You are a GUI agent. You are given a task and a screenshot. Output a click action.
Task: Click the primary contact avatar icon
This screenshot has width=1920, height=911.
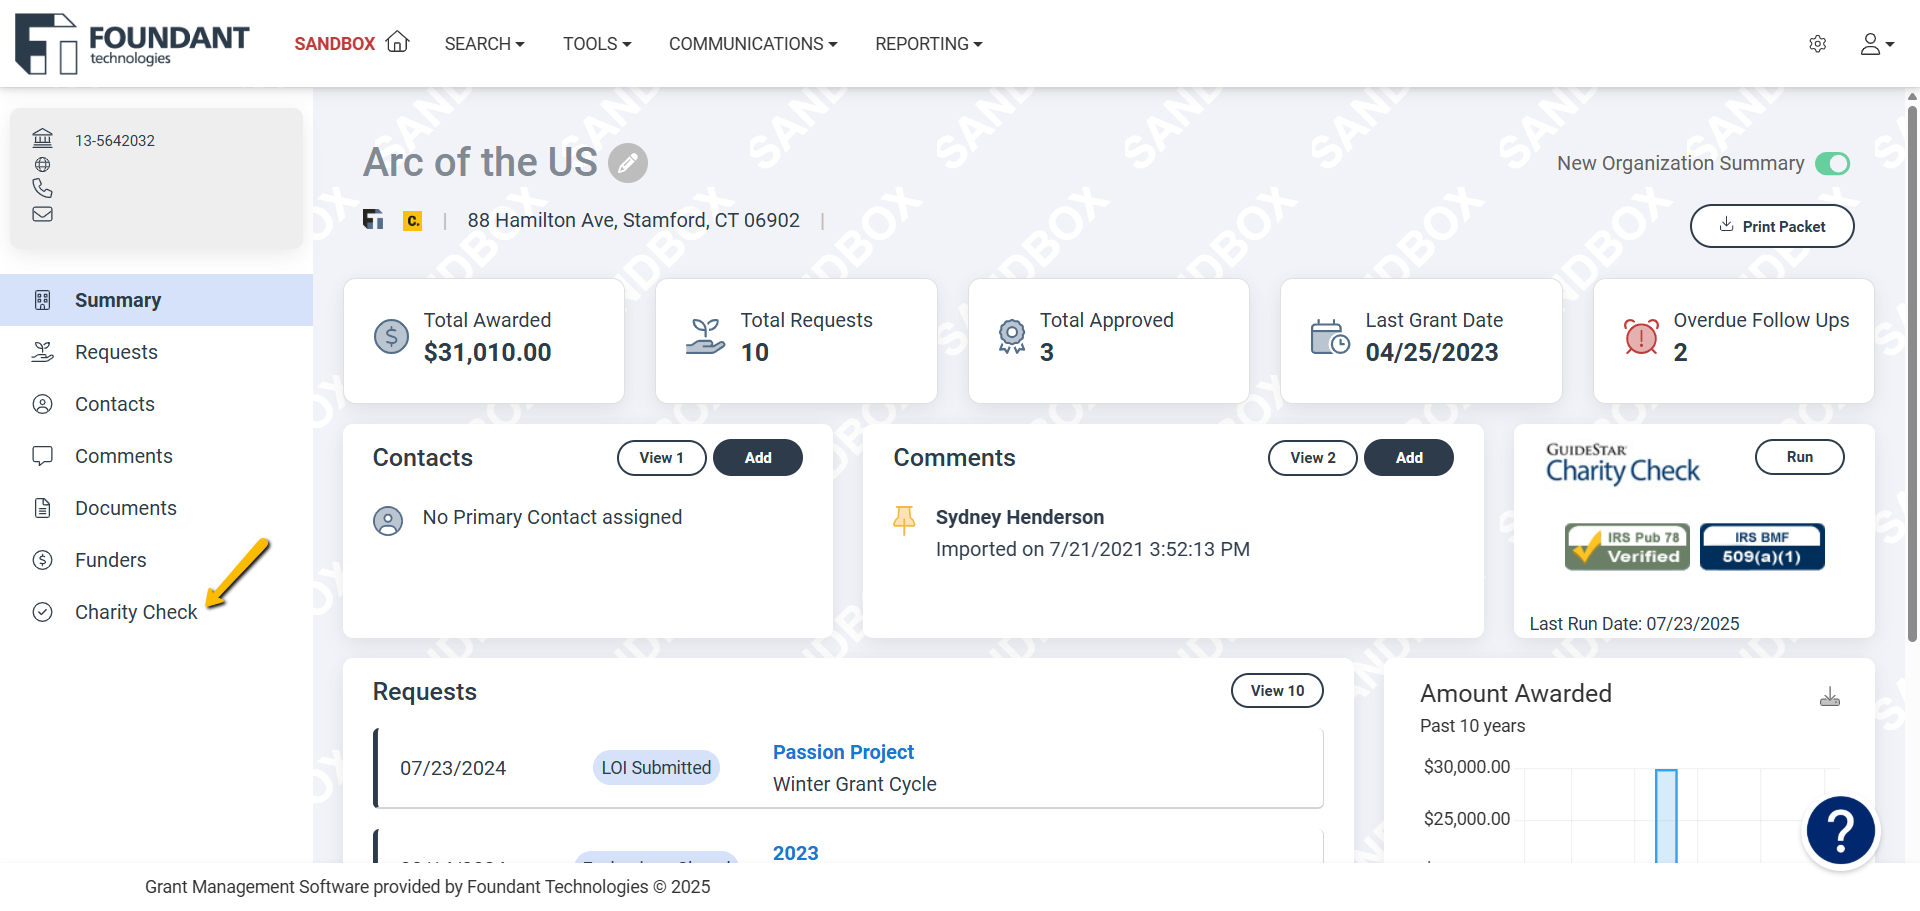(x=388, y=520)
